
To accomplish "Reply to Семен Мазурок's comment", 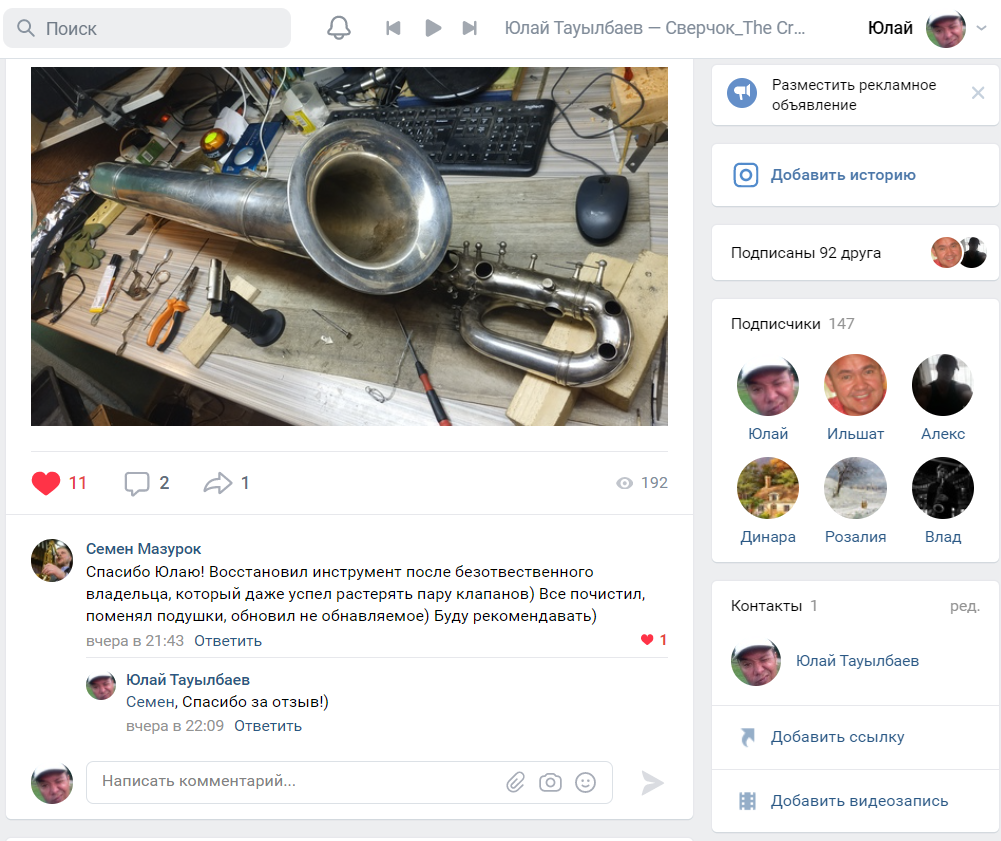I will click(x=228, y=641).
